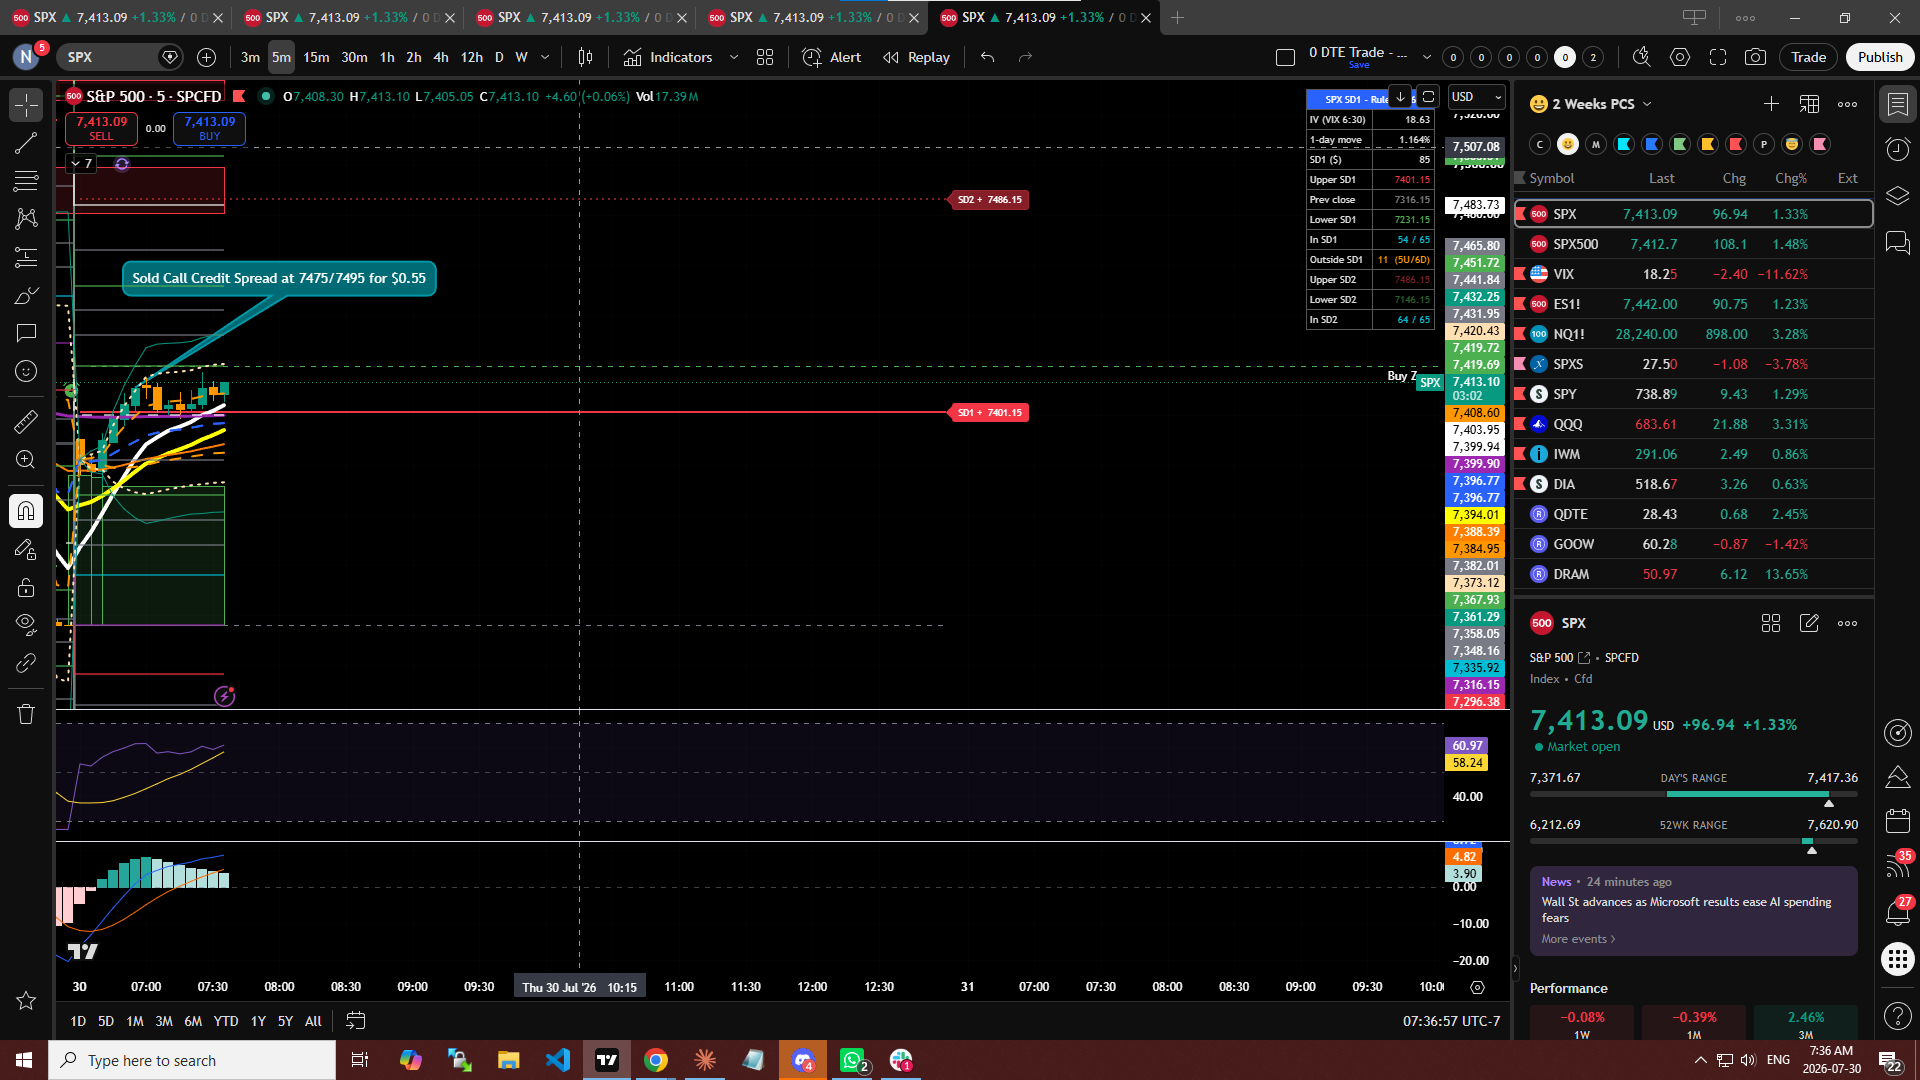Click the Publish button
1920x1080 pixels.
coord(1880,57)
